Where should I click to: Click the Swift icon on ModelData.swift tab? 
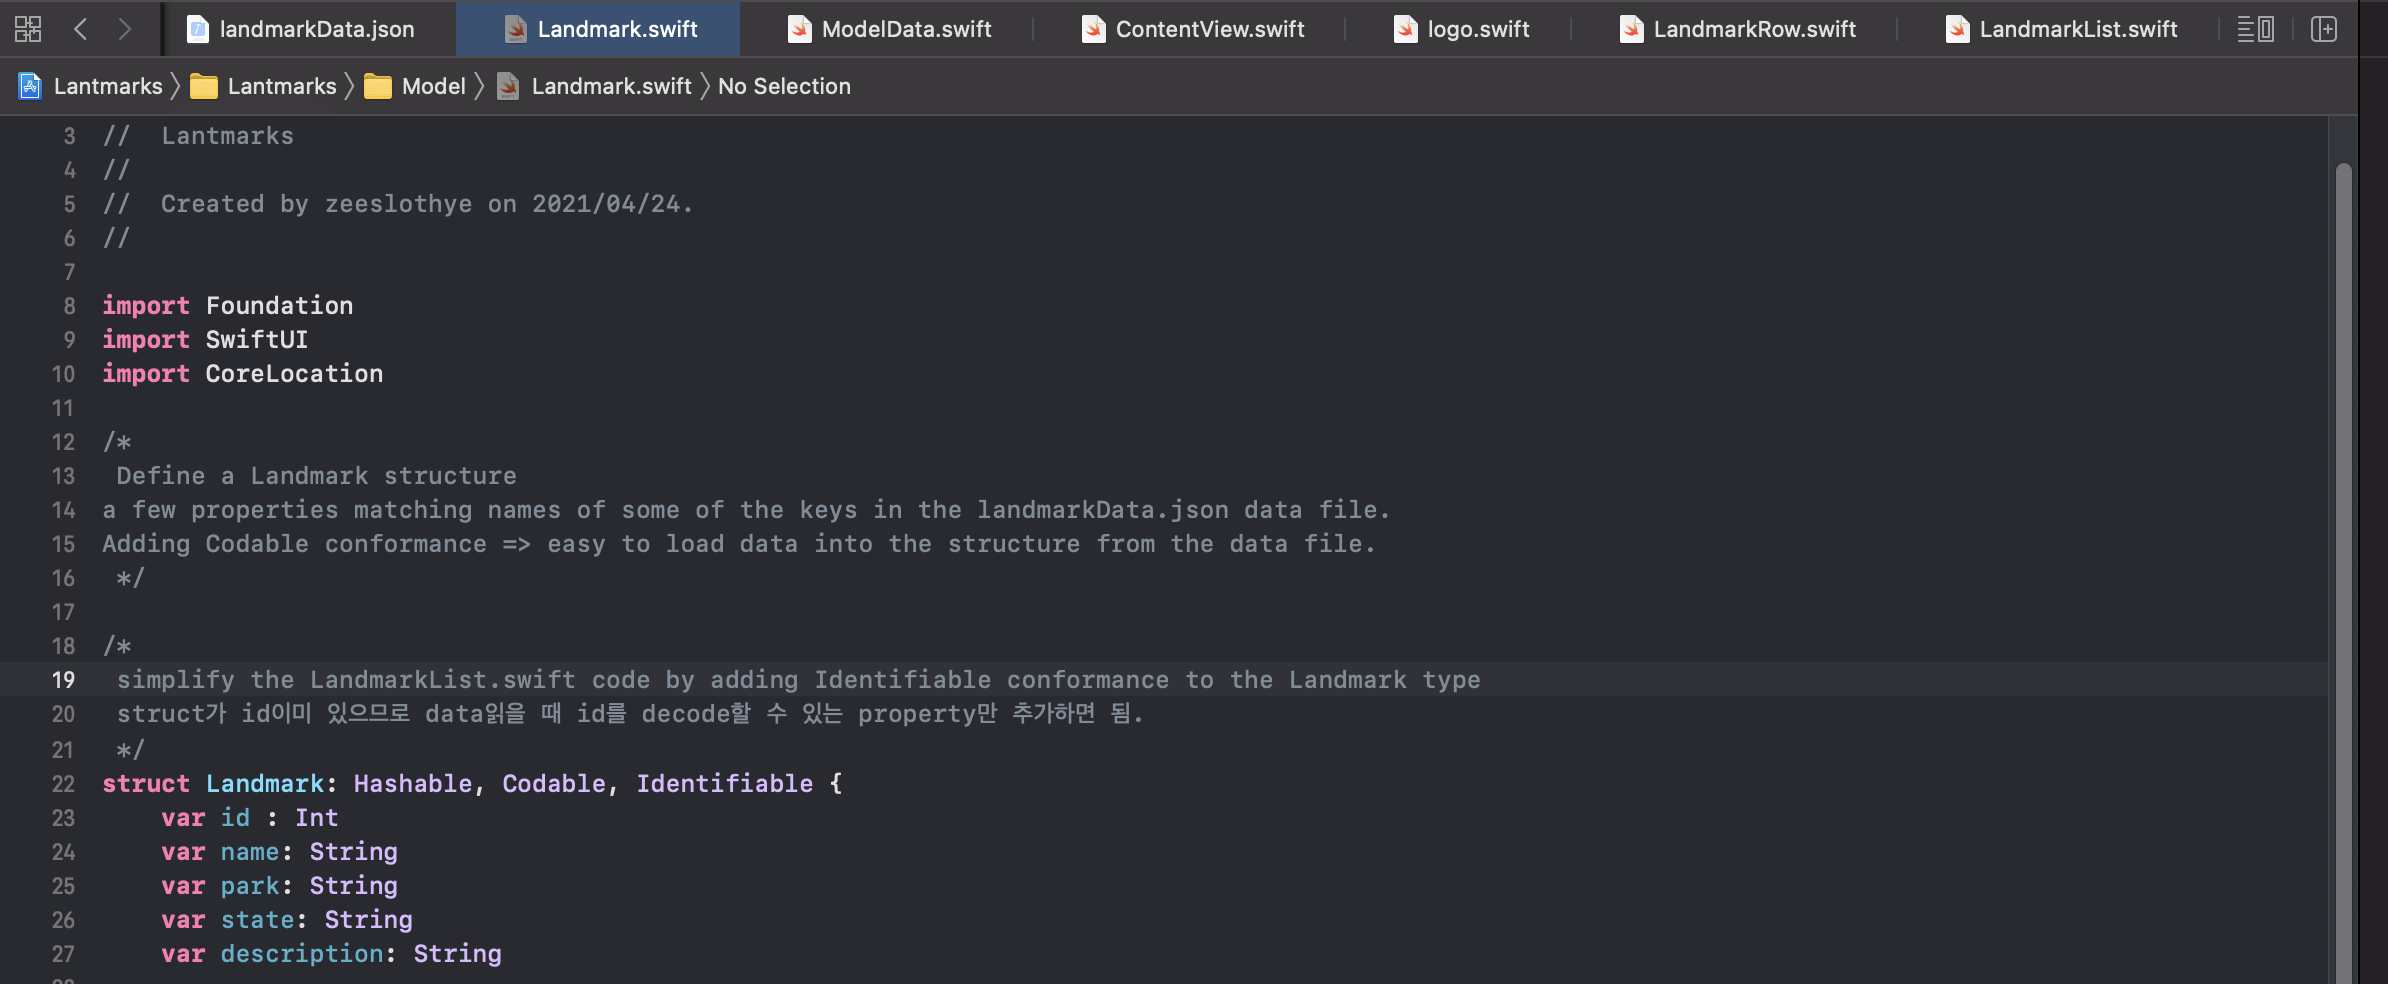(x=800, y=29)
